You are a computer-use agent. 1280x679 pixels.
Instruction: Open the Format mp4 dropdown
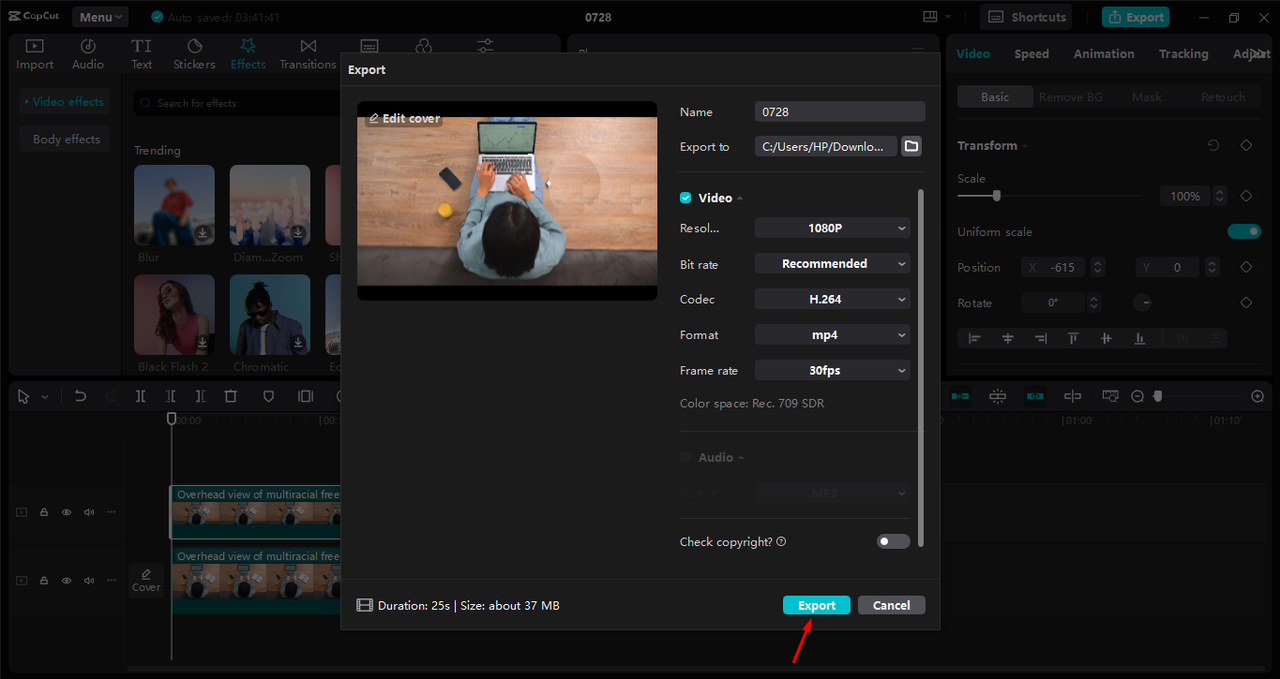point(833,335)
